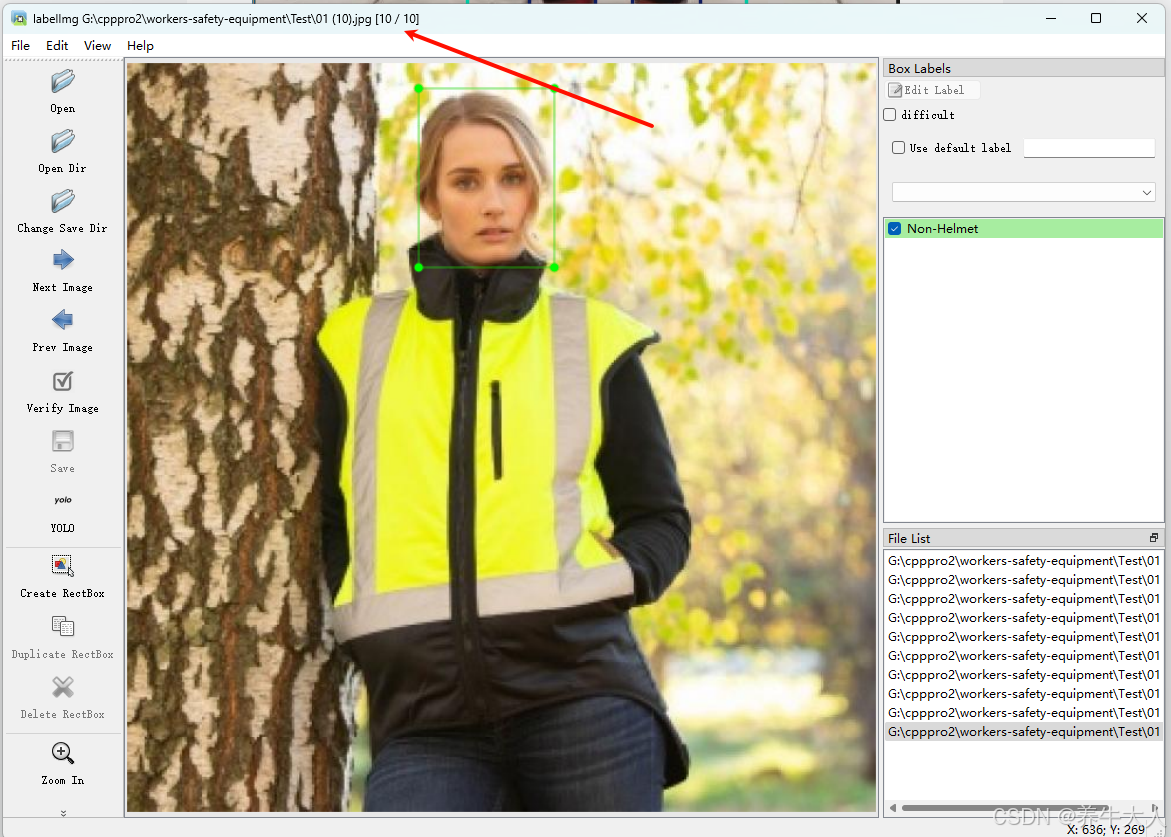The height and width of the screenshot is (837, 1171).
Task: Click the File List panel title
Action: [909, 538]
